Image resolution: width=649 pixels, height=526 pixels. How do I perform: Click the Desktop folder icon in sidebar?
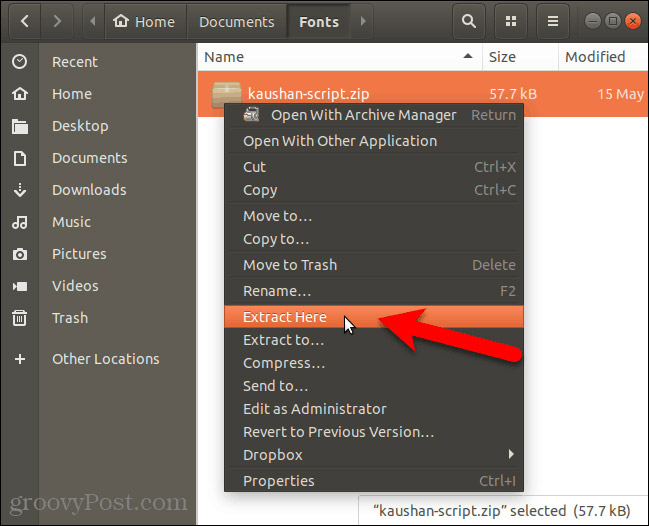[19, 126]
